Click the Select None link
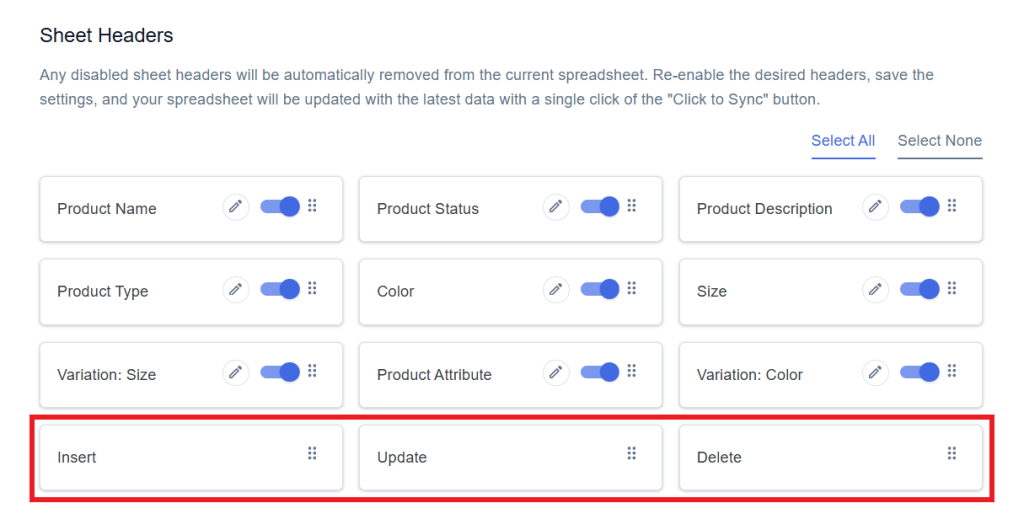Viewport: 1024px width, 530px height. pos(940,141)
